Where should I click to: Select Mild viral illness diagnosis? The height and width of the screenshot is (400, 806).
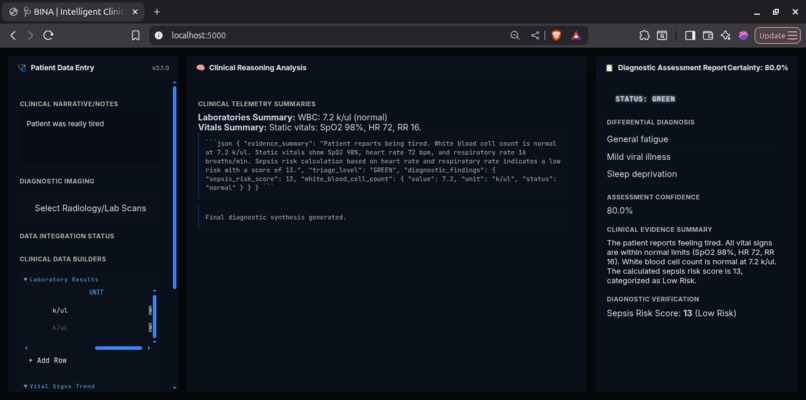pyautogui.click(x=638, y=156)
